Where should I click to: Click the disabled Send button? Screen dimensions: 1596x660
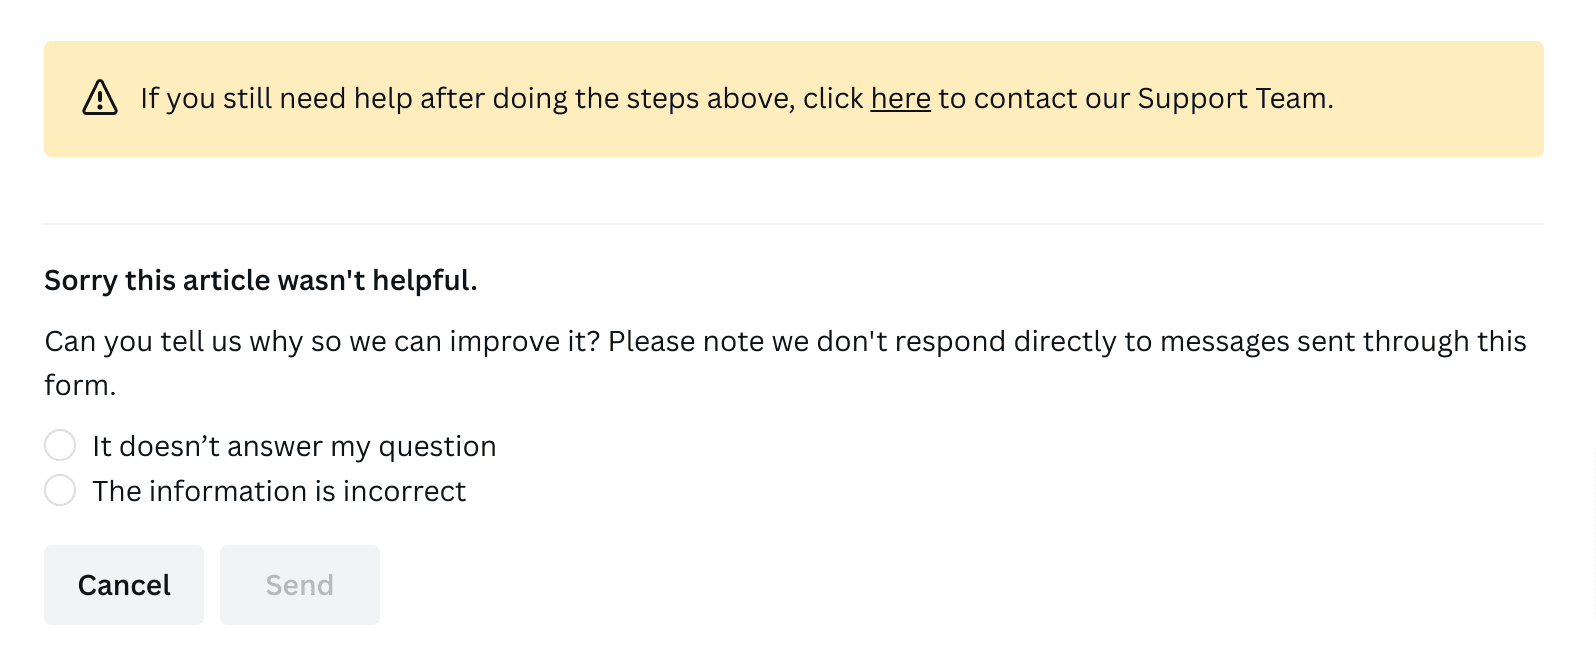[299, 585]
